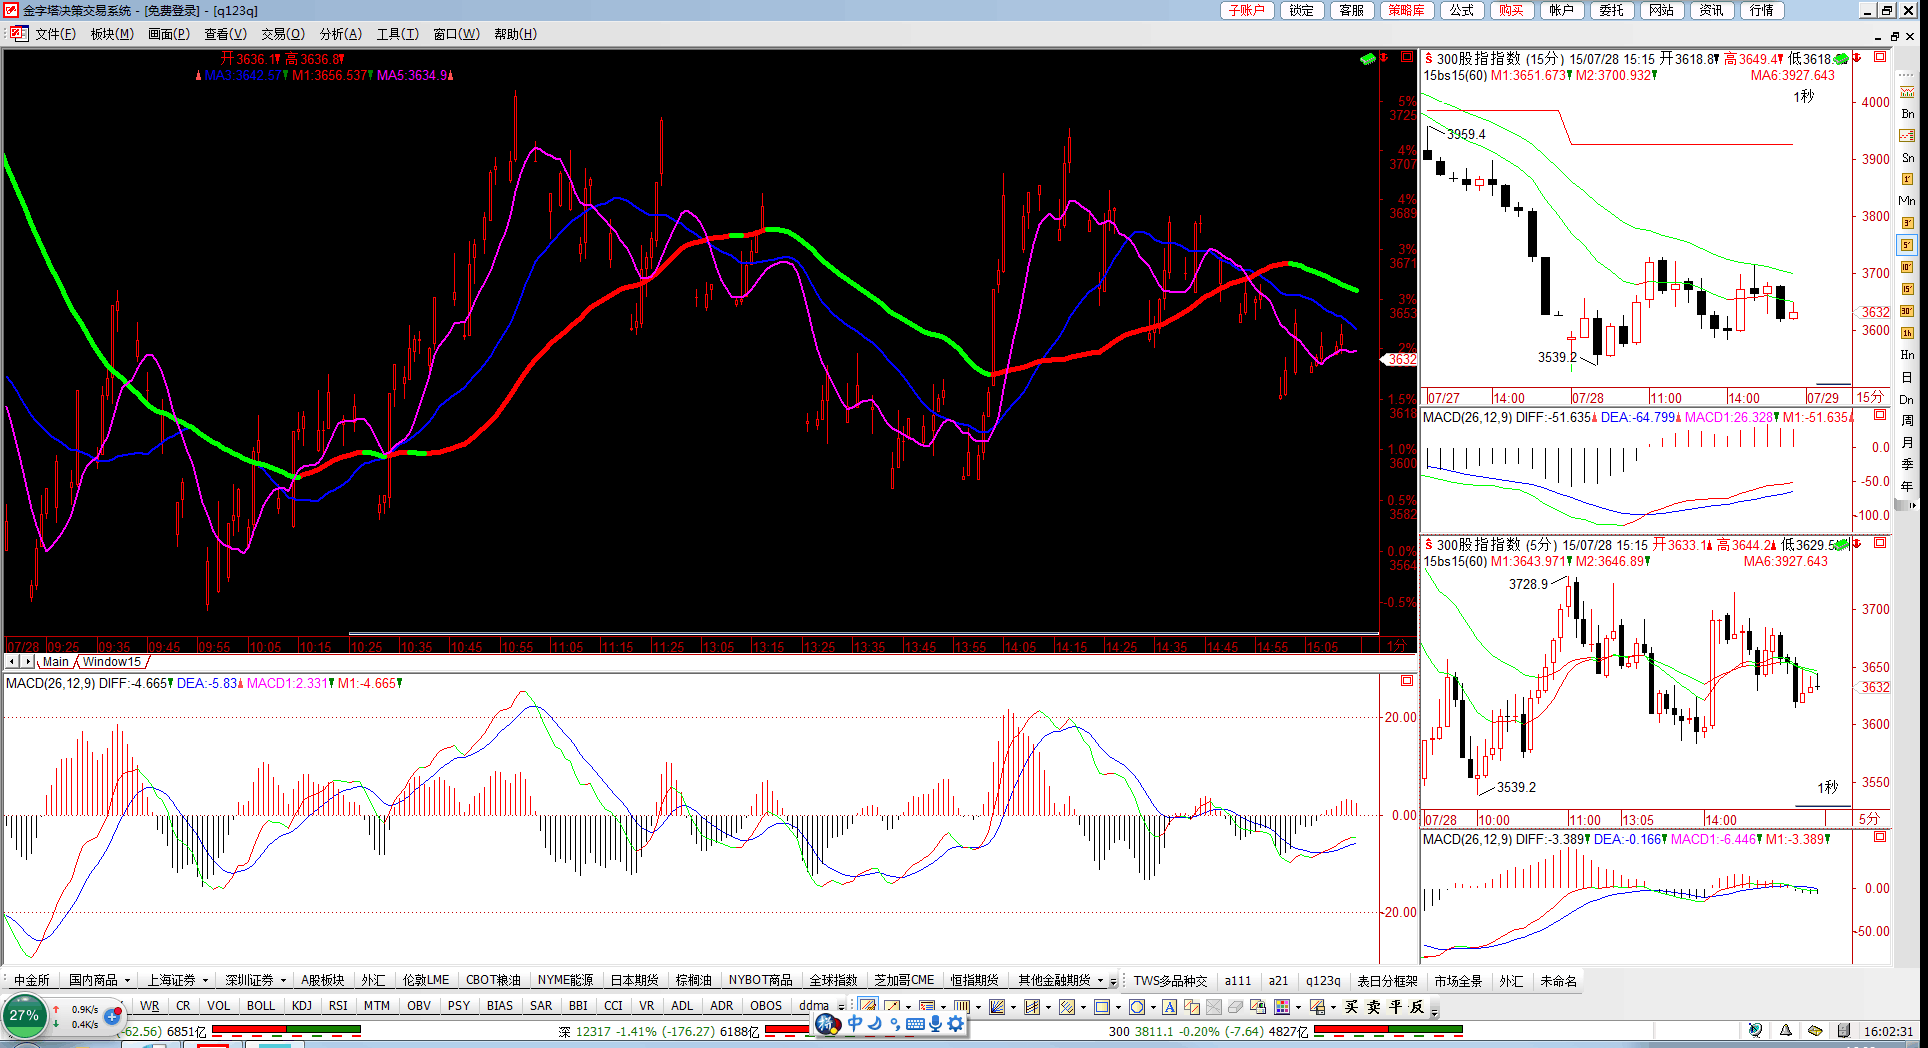Switch to the 30-minute period icon
1928x1048 pixels.
[1907, 311]
